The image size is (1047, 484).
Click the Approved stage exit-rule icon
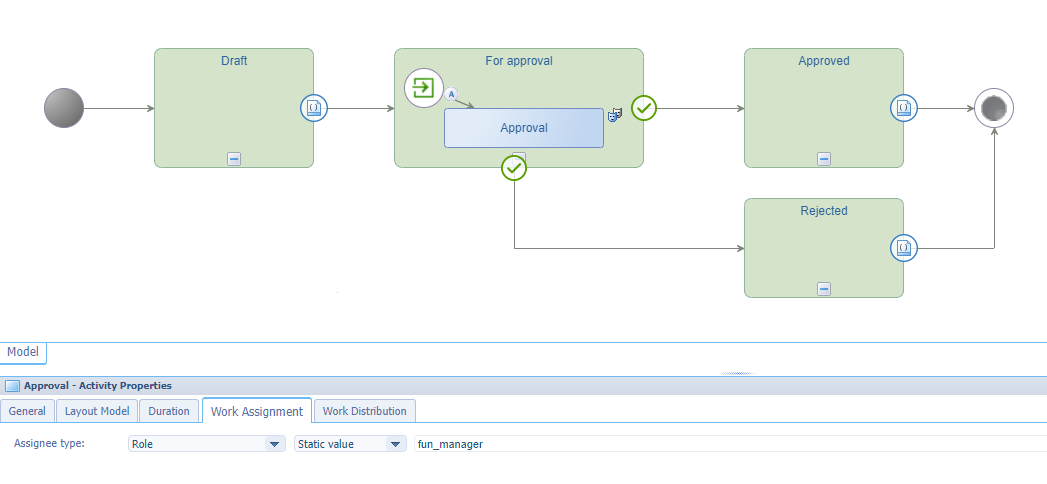pos(904,108)
